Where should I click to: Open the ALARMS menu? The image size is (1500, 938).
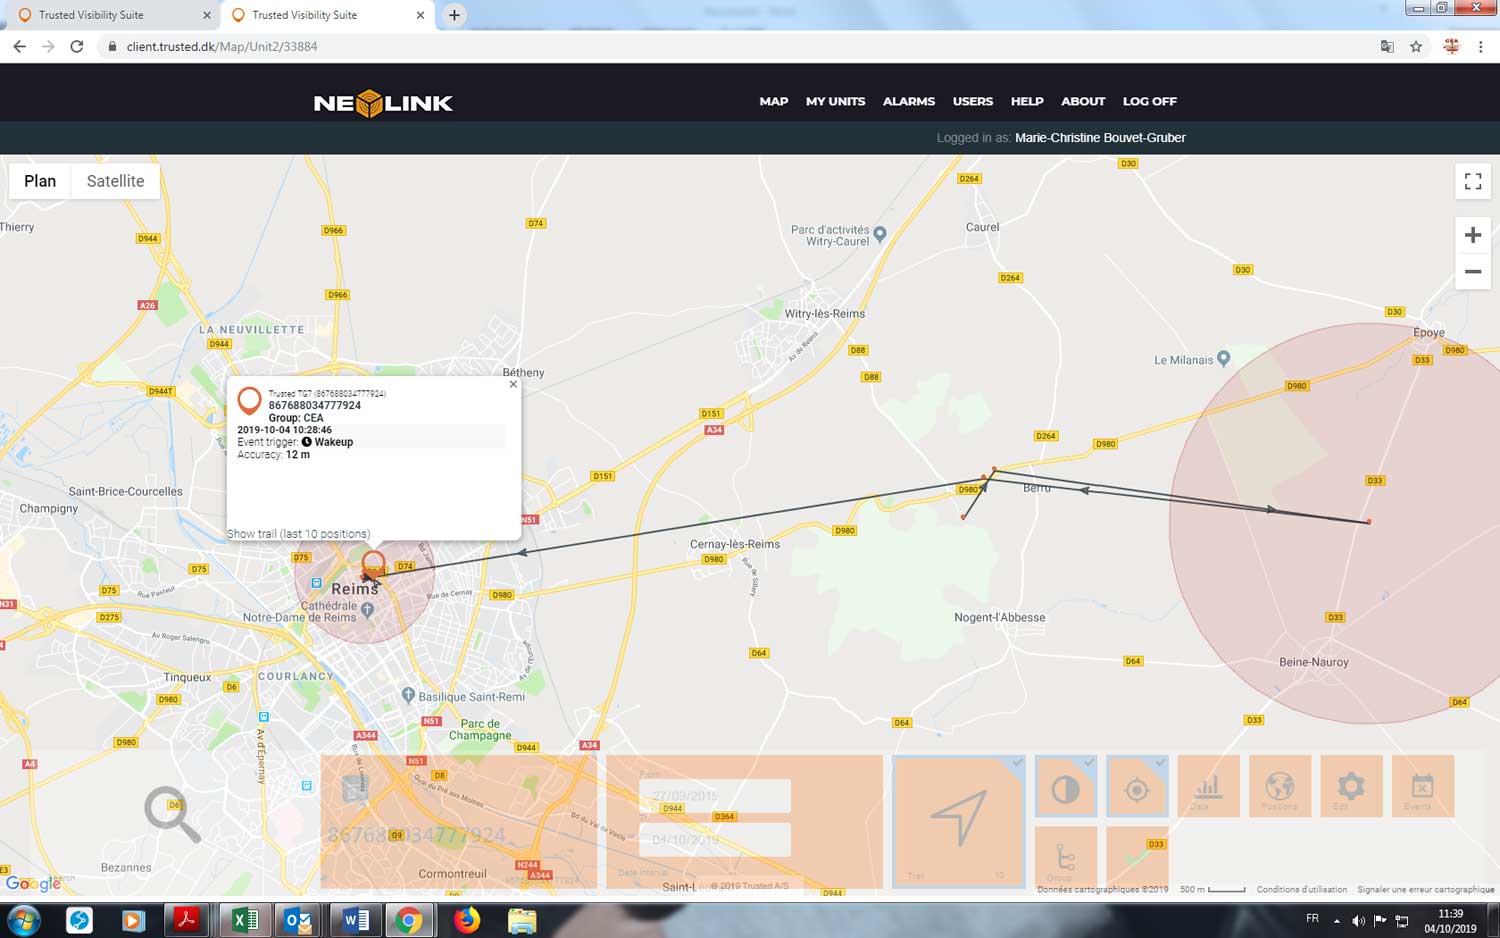tap(908, 101)
